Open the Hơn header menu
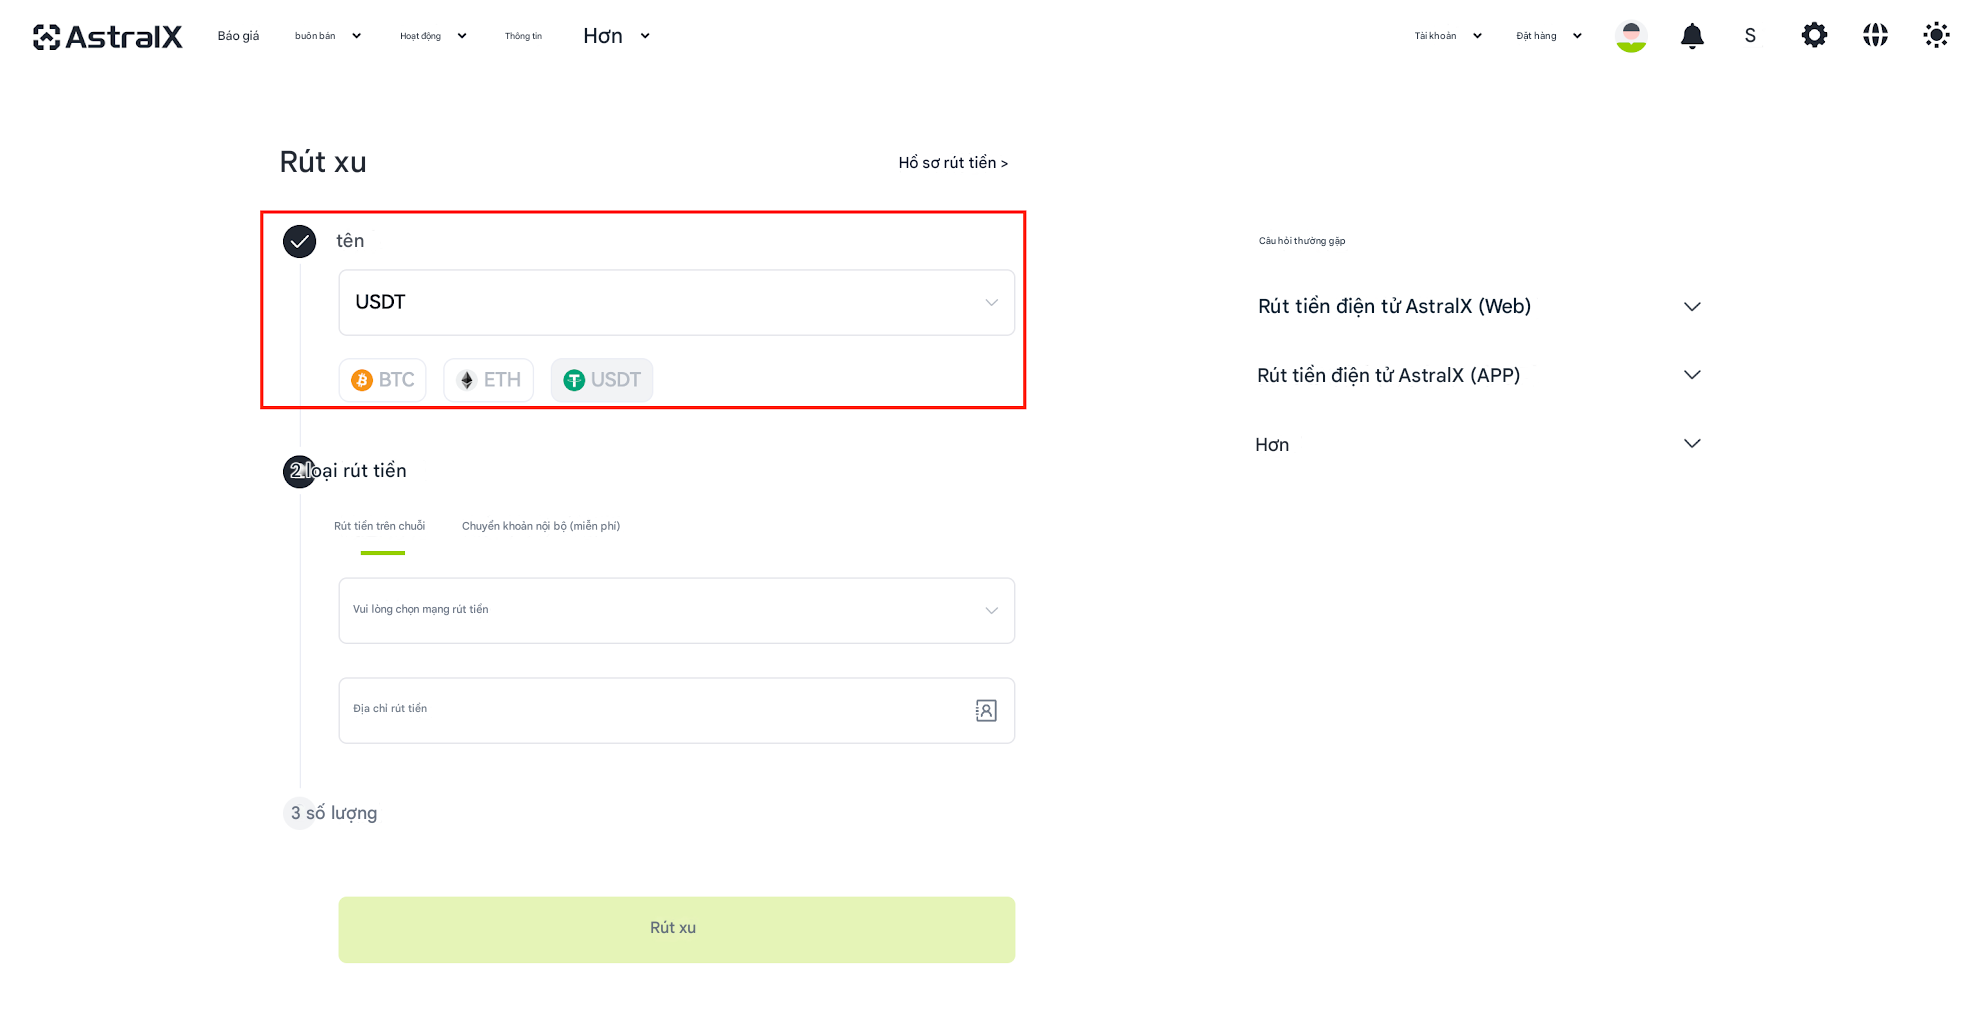The height and width of the screenshot is (1009, 1981). pyautogui.click(x=617, y=36)
